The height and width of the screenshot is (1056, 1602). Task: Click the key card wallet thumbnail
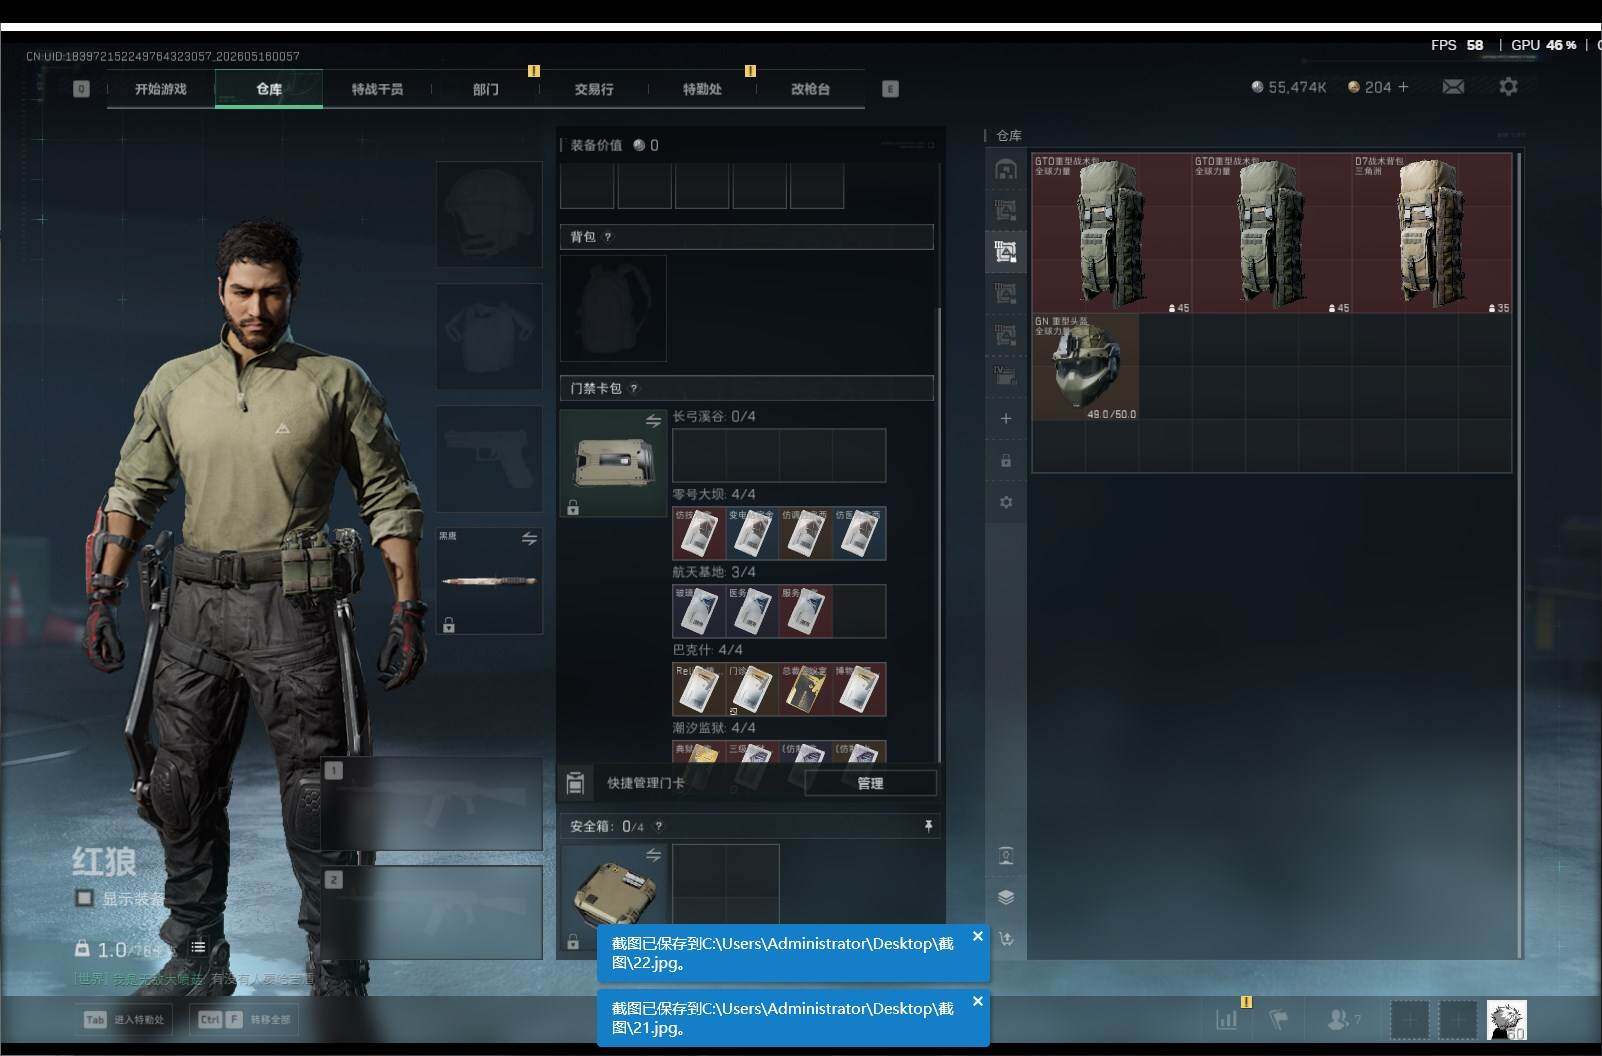click(x=613, y=463)
